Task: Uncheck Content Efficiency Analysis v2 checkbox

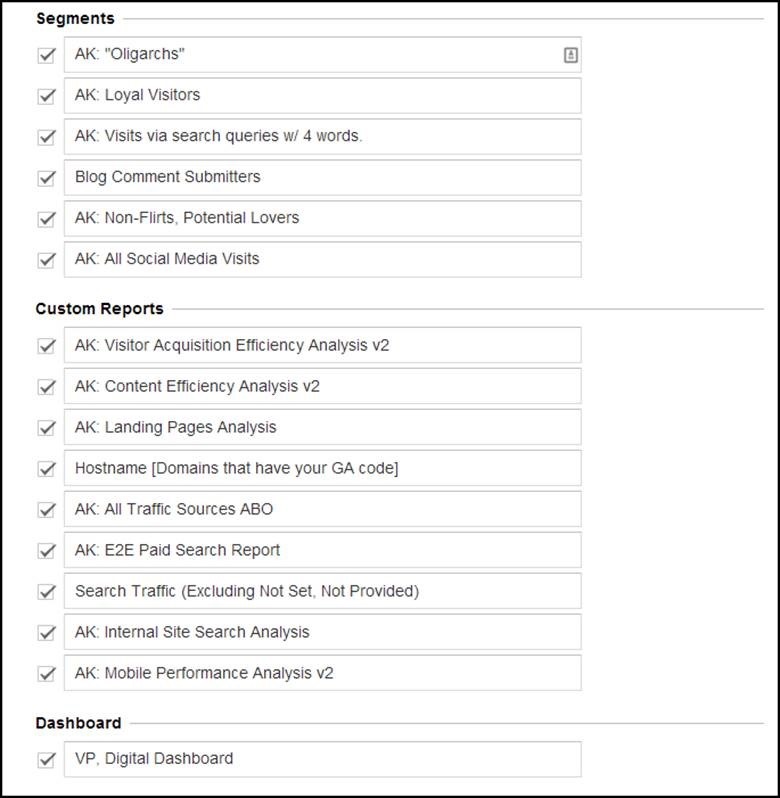Action: [x=46, y=387]
